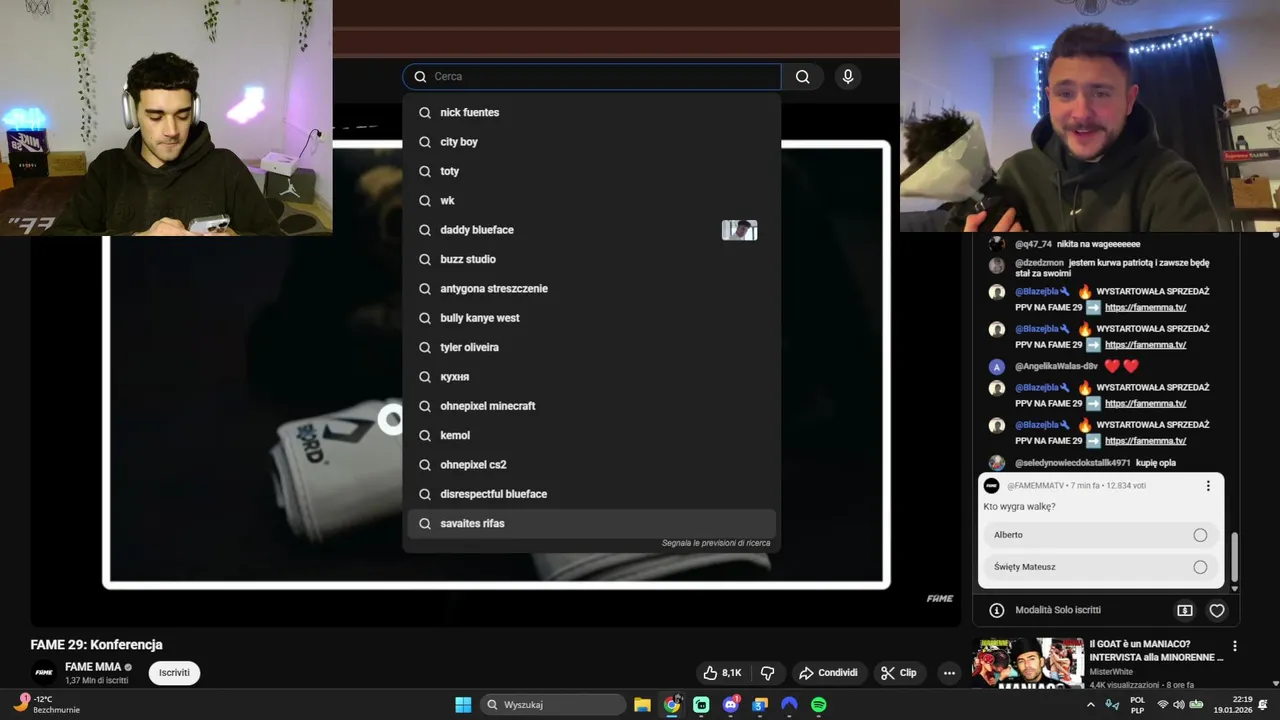Open the MisterWhite recommended video thumbnail

tap(1027, 662)
